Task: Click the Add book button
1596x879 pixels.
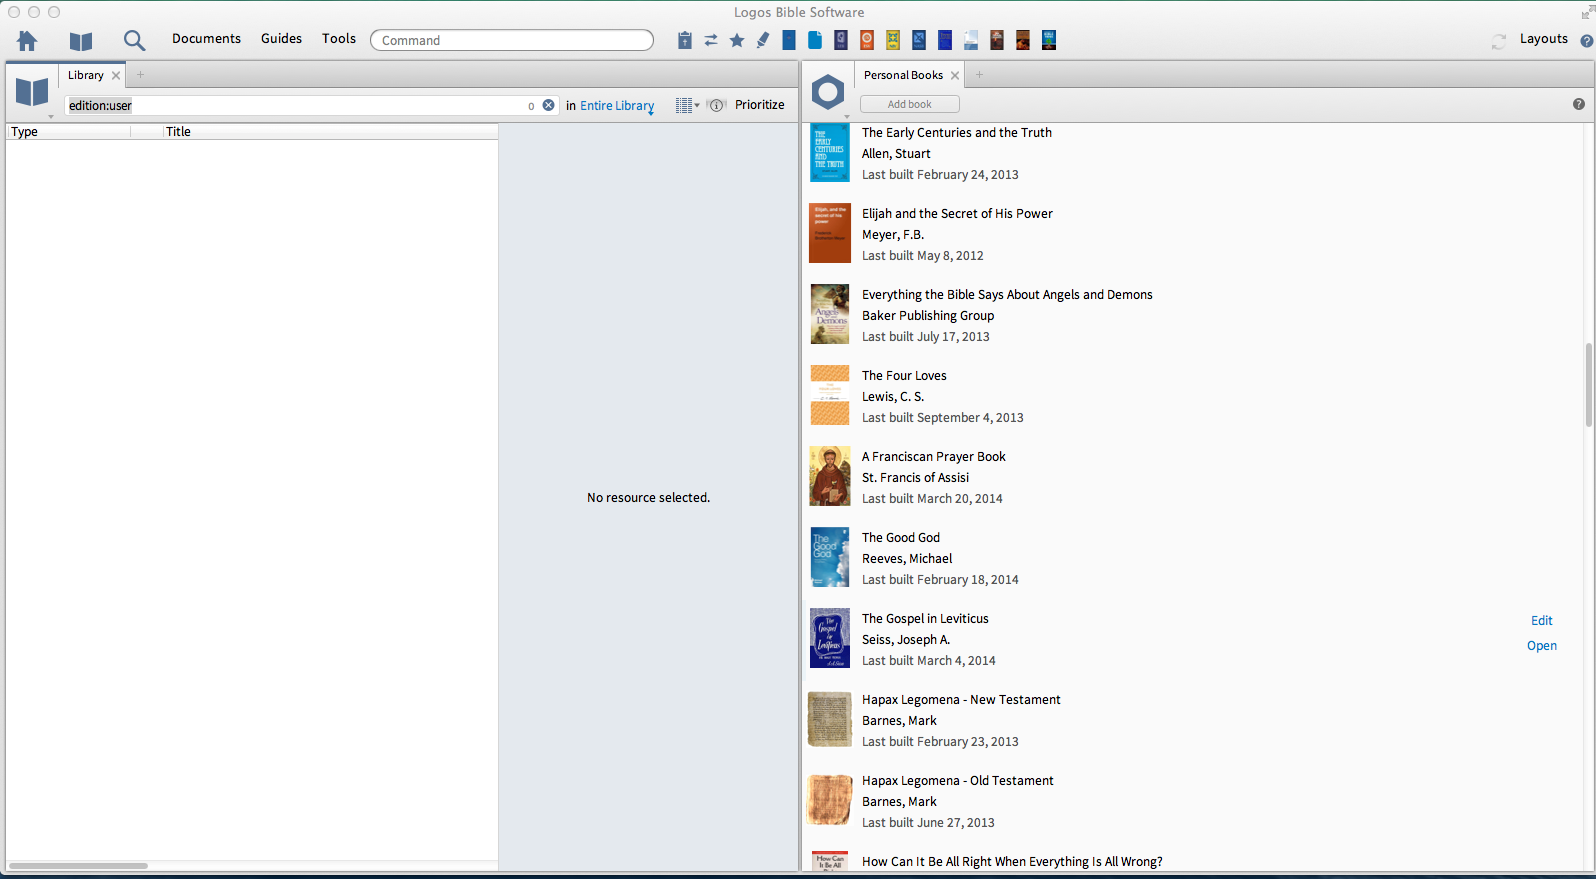Action: 909,104
